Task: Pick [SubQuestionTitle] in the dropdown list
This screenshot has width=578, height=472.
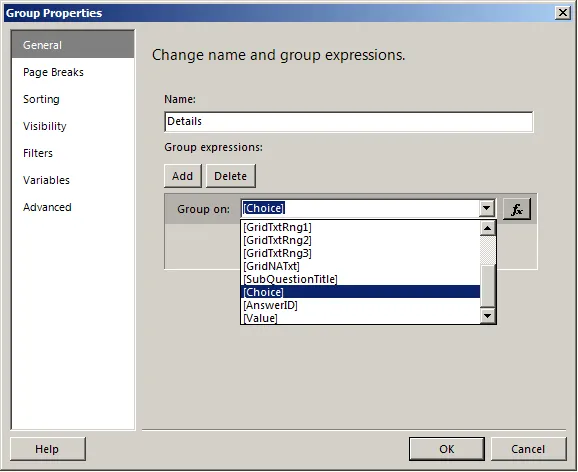Action: coord(361,279)
